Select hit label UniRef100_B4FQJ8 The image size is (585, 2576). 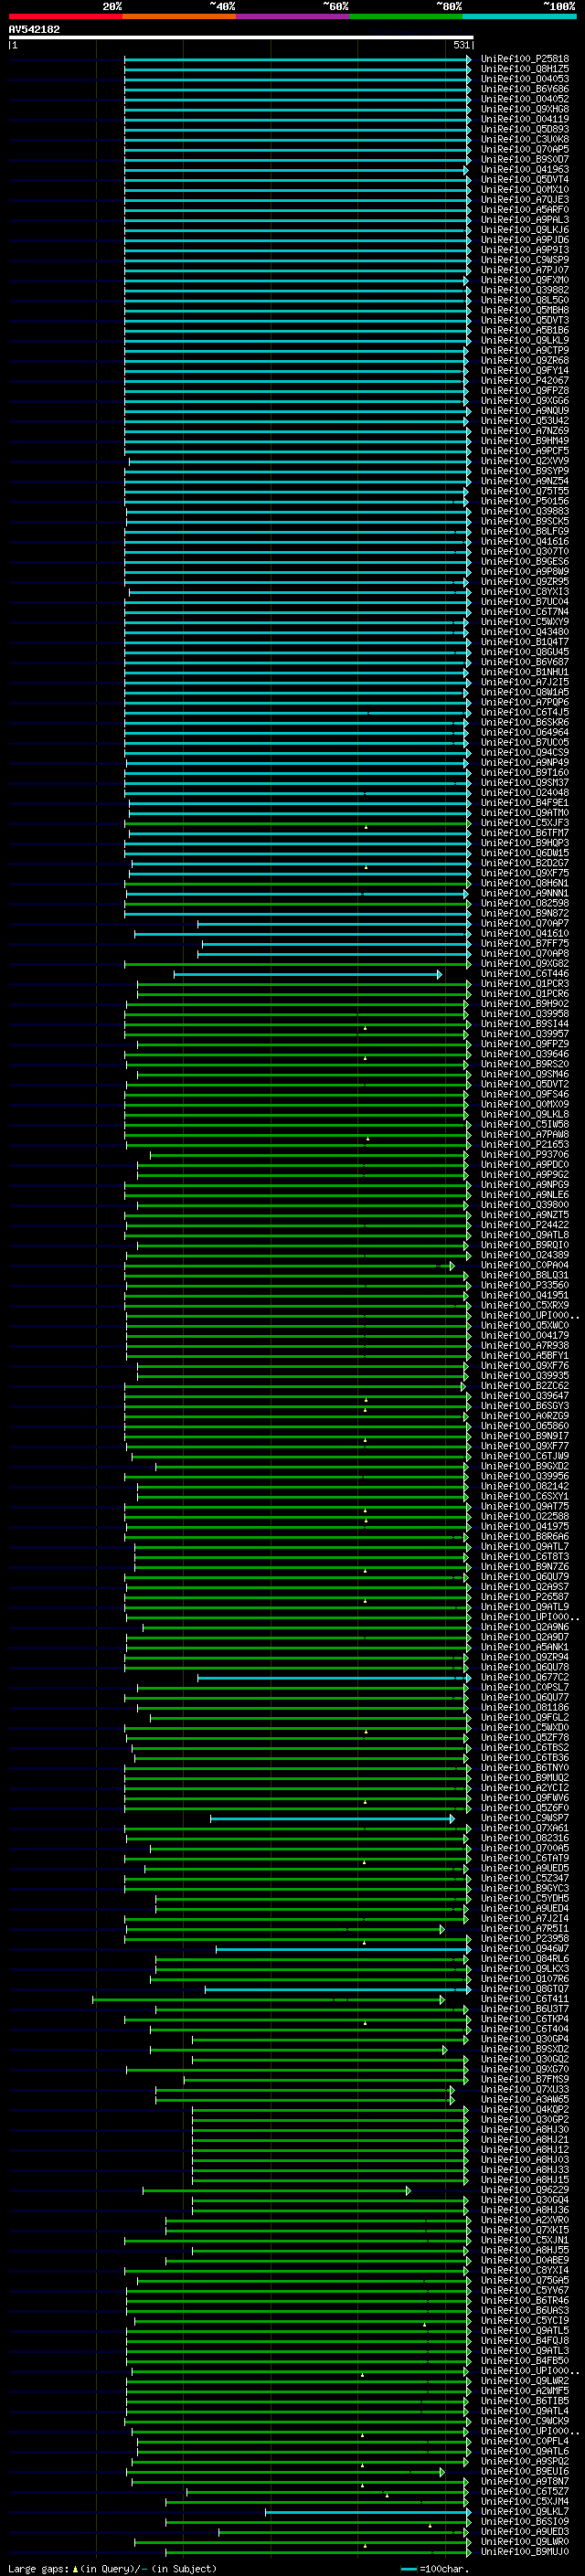[525, 2342]
